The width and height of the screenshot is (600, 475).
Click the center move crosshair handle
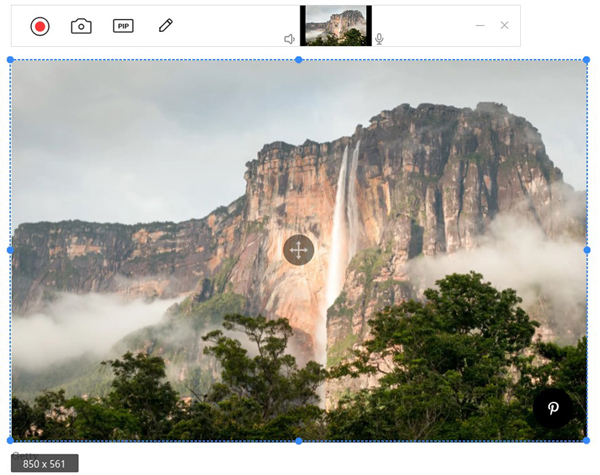click(x=298, y=250)
